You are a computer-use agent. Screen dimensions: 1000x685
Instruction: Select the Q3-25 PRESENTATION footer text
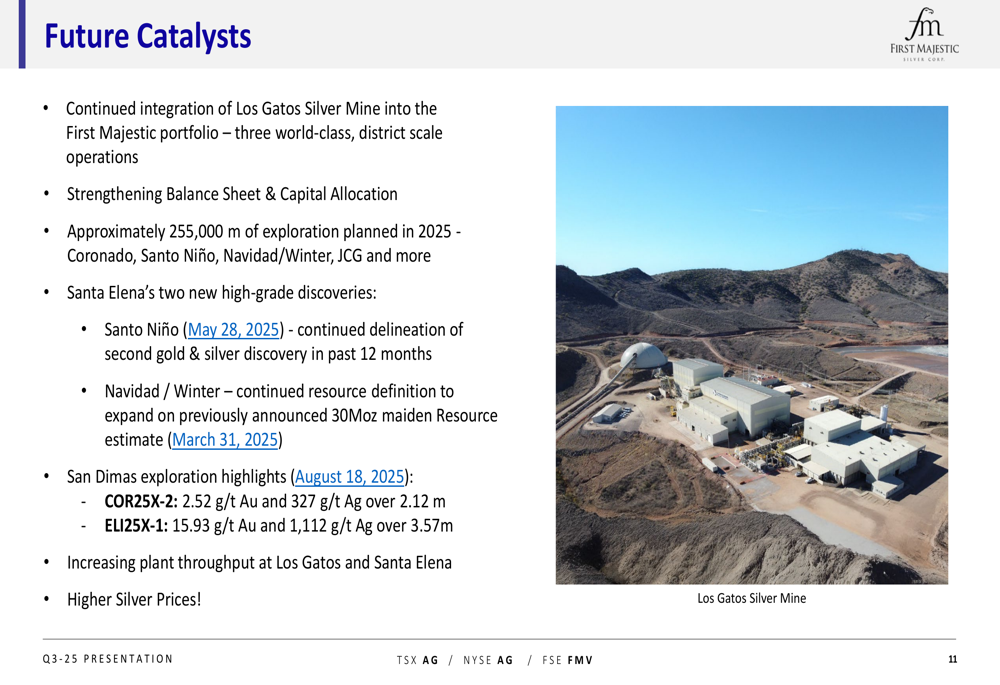108,659
